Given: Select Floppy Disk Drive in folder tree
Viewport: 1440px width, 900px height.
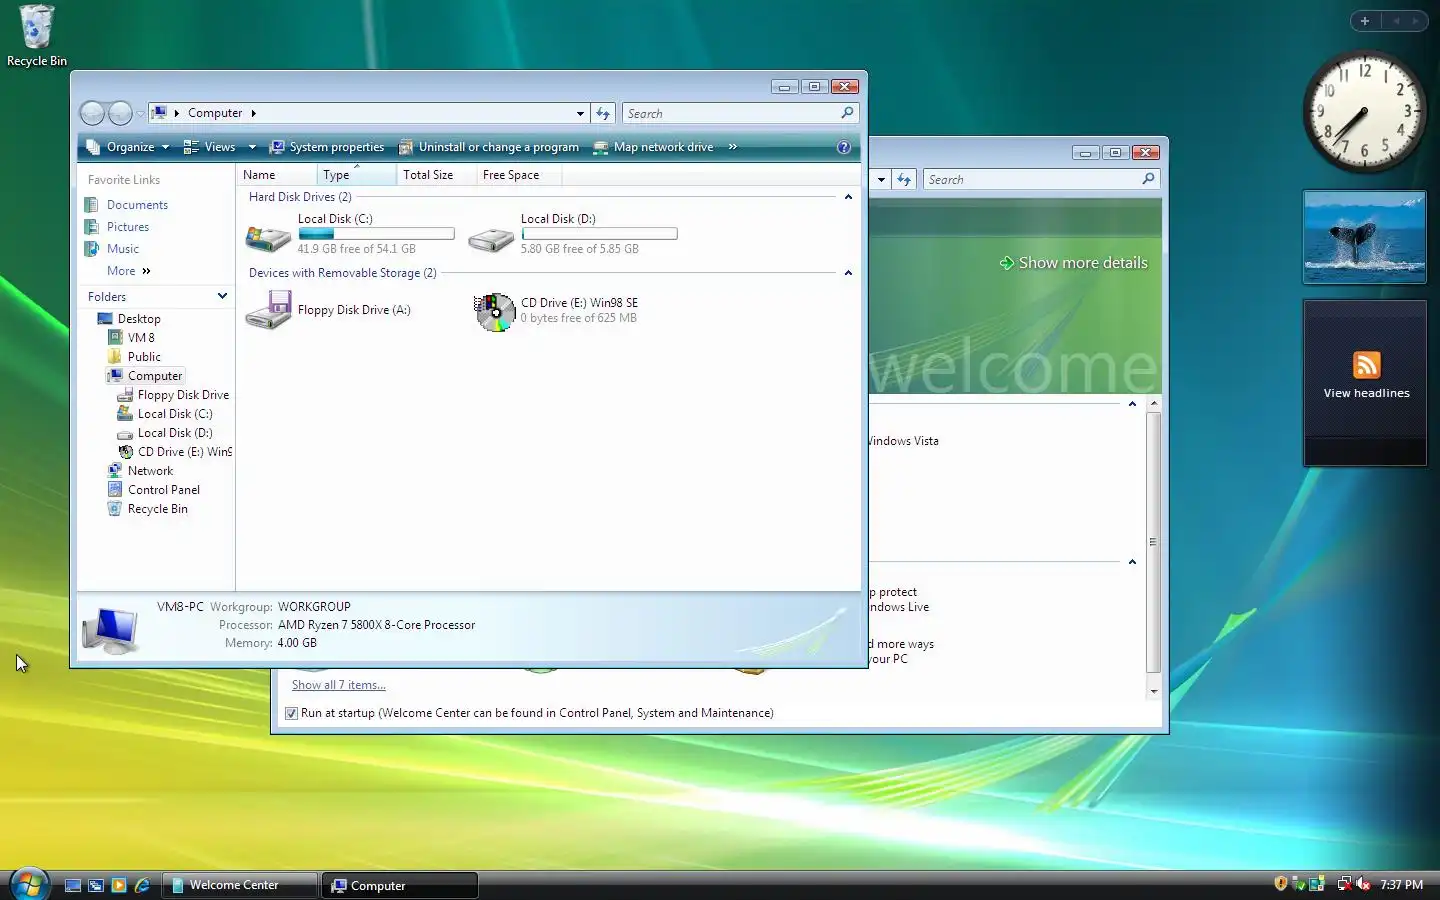Looking at the screenshot, I should click(x=183, y=395).
